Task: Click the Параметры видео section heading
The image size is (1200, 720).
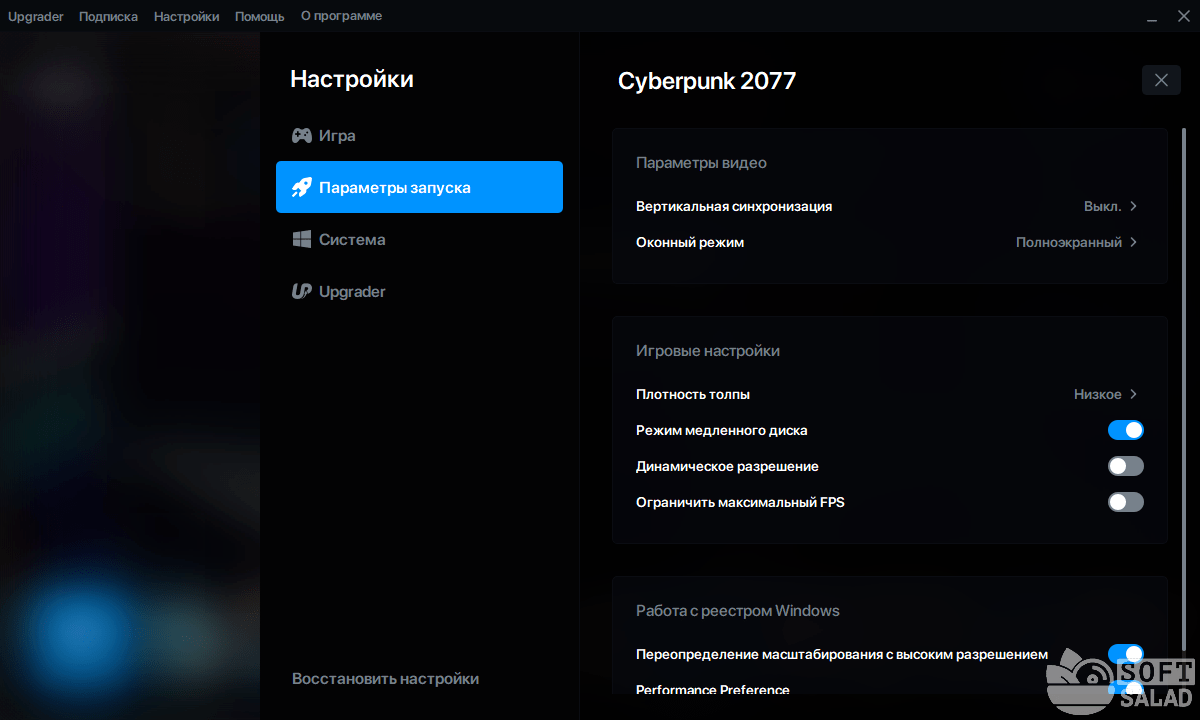Action: pyautogui.click(x=701, y=162)
